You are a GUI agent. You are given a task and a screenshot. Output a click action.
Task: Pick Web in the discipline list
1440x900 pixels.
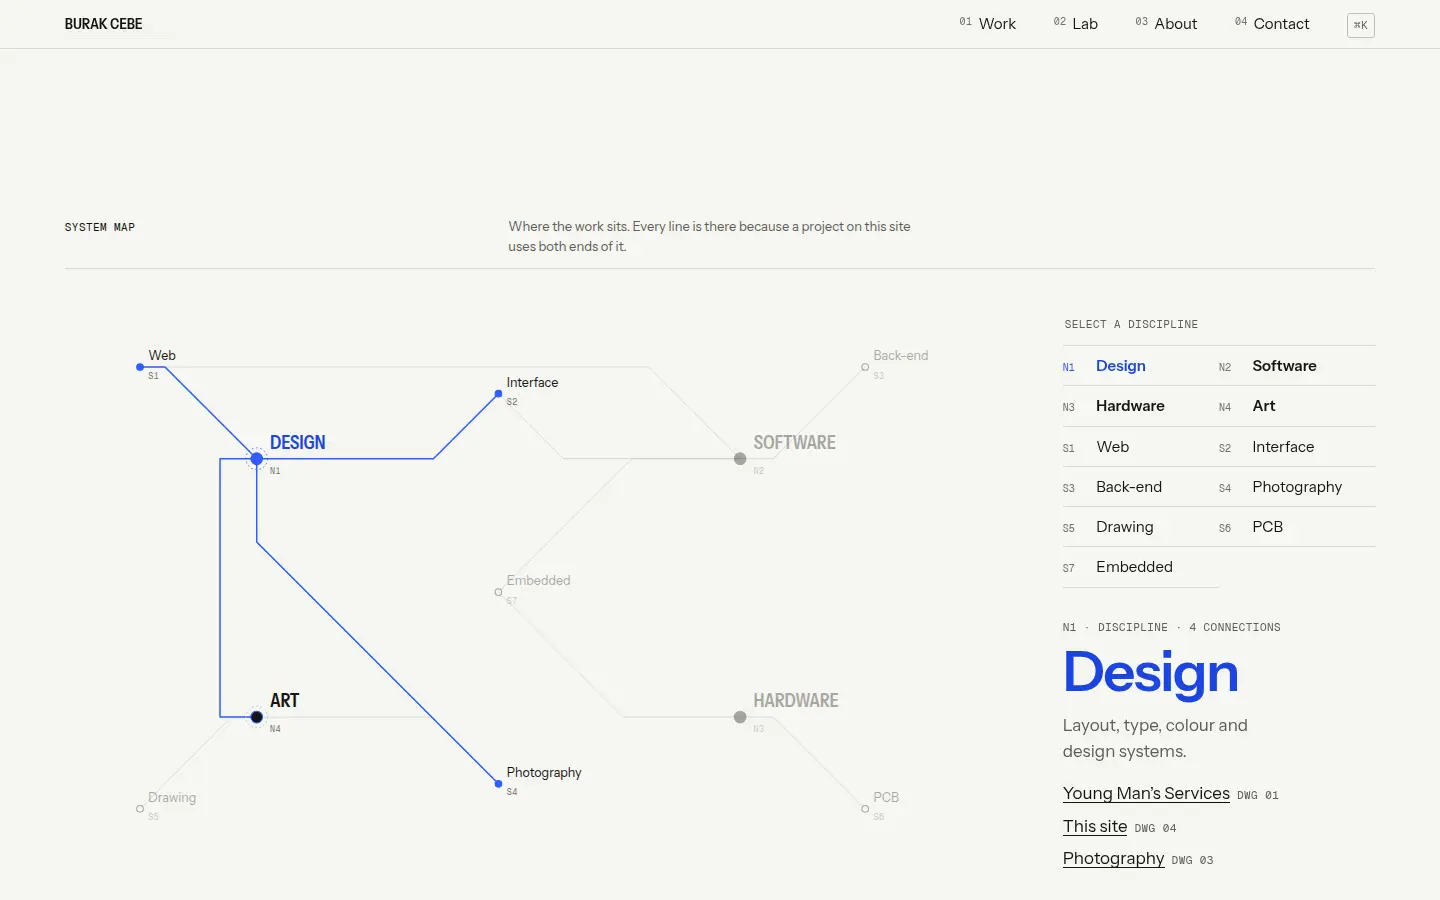pyautogui.click(x=1140, y=447)
